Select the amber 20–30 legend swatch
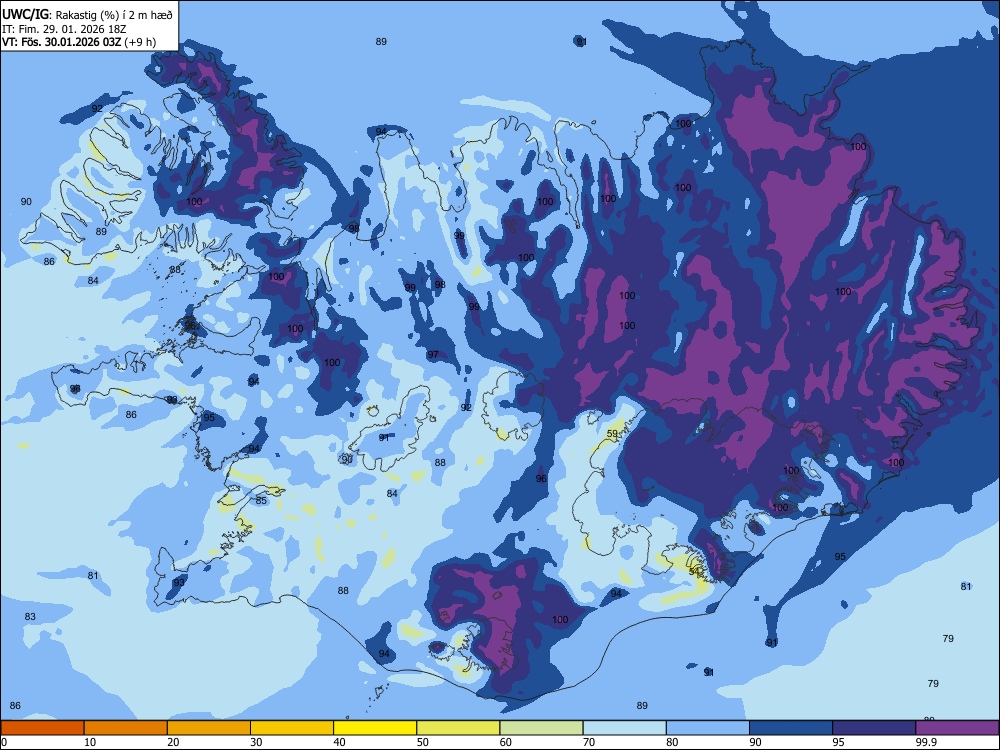Image resolution: width=1000 pixels, height=750 pixels. (209, 728)
